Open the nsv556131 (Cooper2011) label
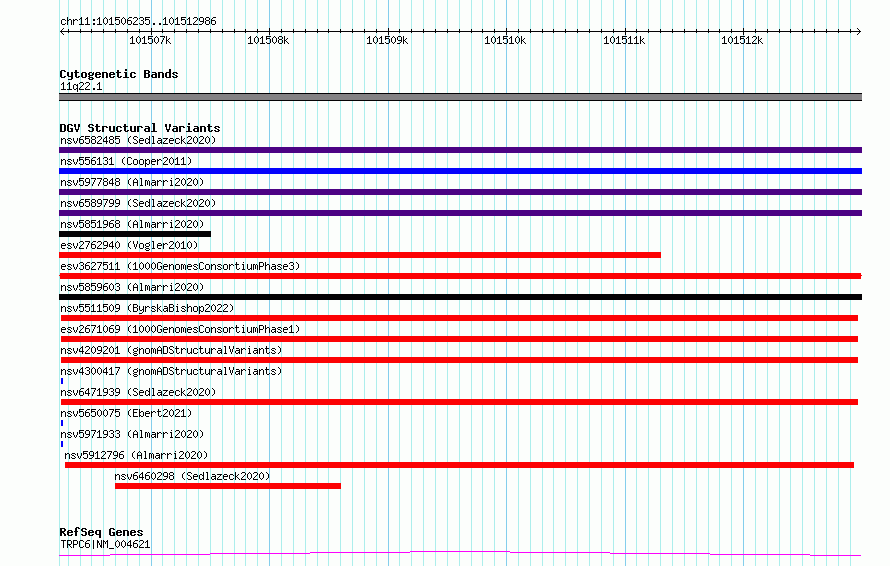Image resolution: width=890 pixels, height=566 pixels. click(x=126, y=161)
